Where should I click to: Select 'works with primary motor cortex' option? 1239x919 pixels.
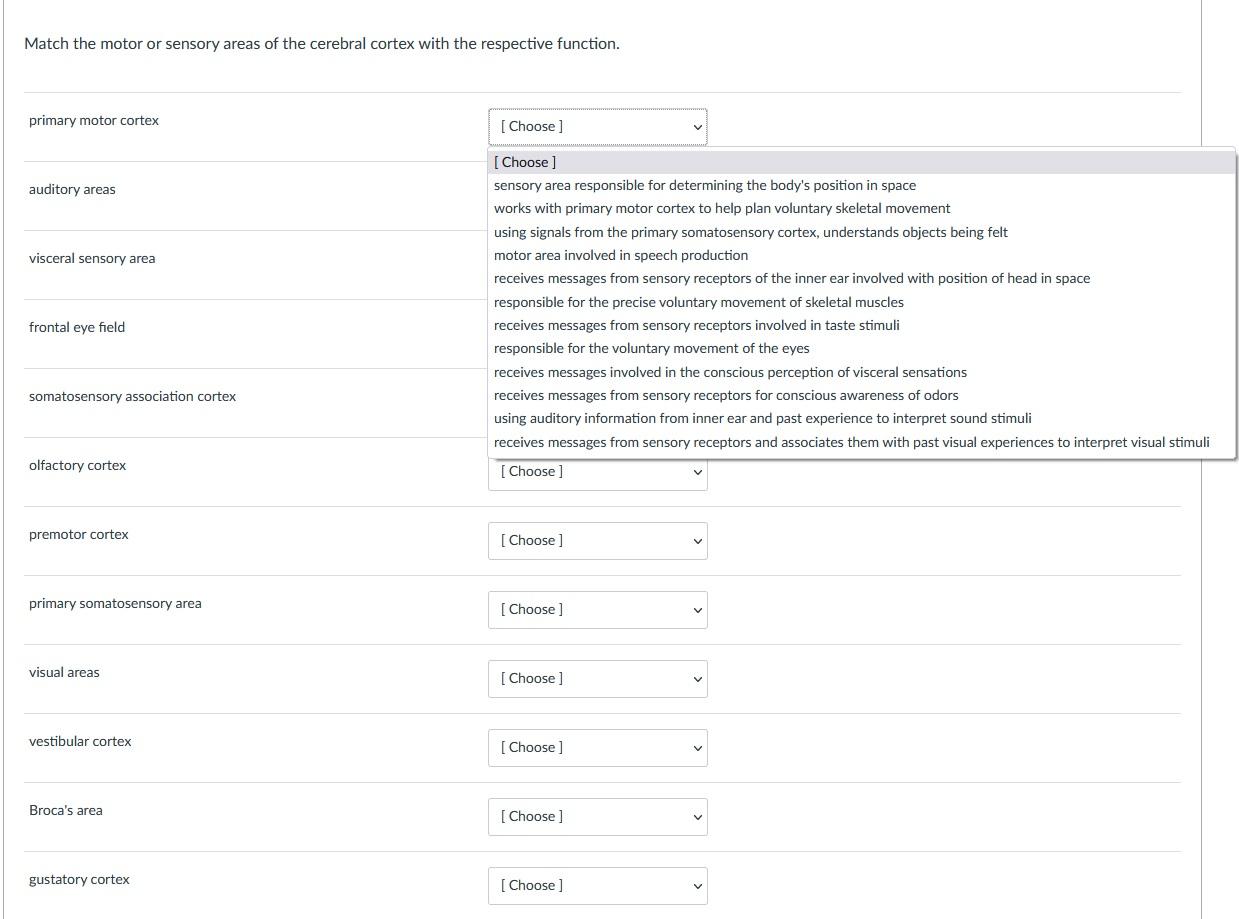pos(721,209)
